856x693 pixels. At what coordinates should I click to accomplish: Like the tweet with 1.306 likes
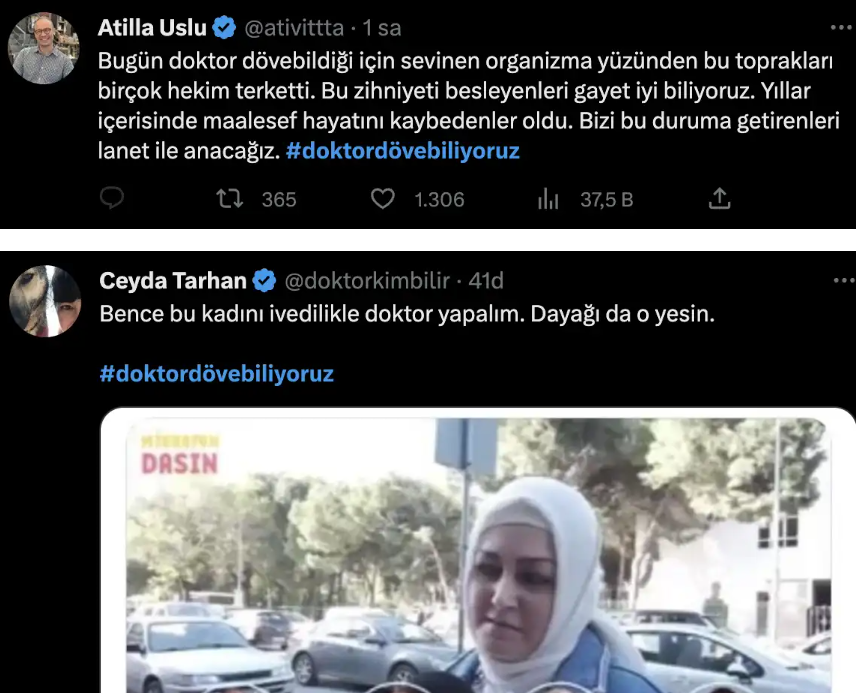tap(383, 199)
